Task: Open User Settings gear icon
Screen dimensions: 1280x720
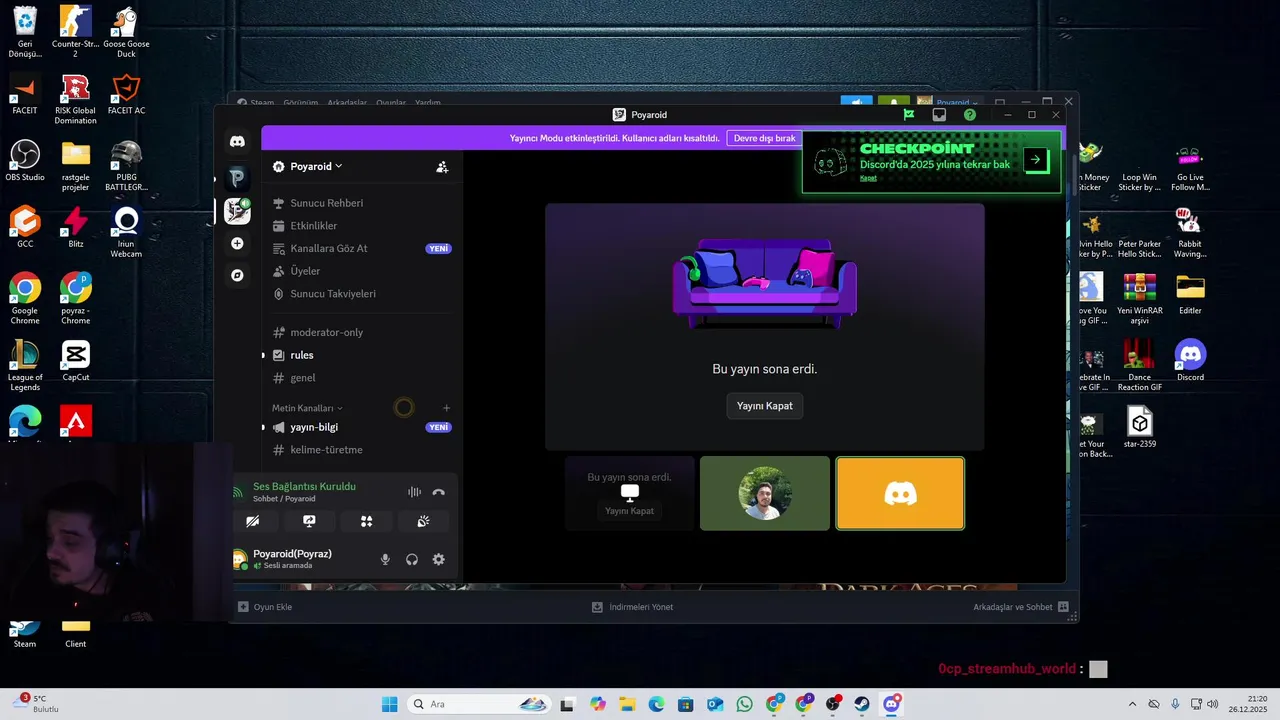Action: (x=438, y=560)
